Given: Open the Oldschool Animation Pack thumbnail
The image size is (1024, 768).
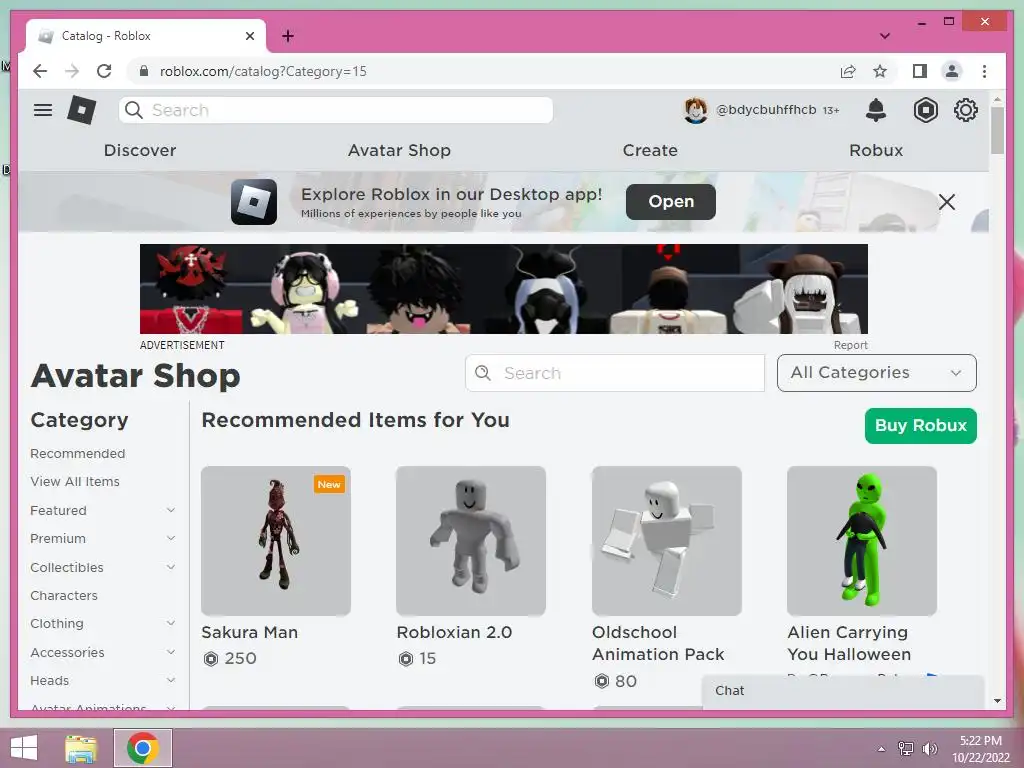Looking at the screenshot, I should 667,541.
